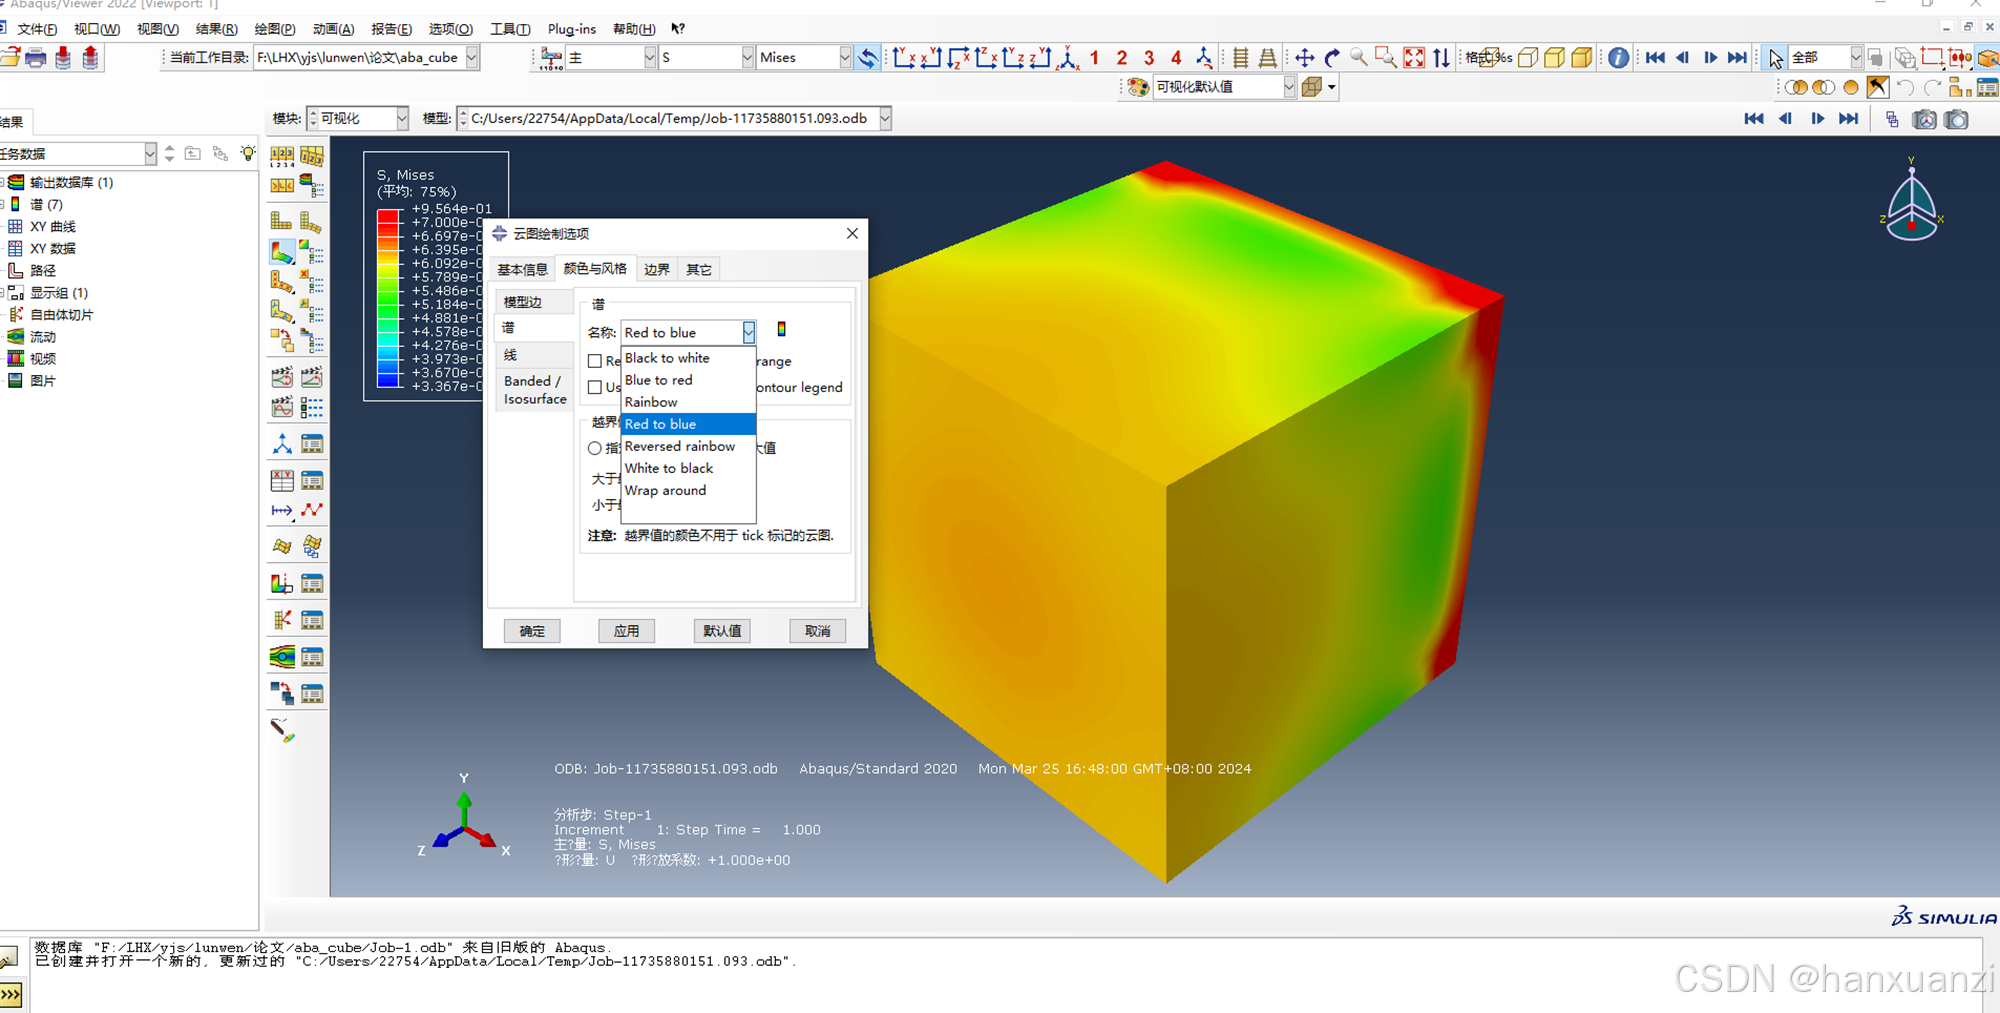This screenshot has height=1013, width=2000.
Task: Open the 结果(R) menu
Action: click(216, 29)
